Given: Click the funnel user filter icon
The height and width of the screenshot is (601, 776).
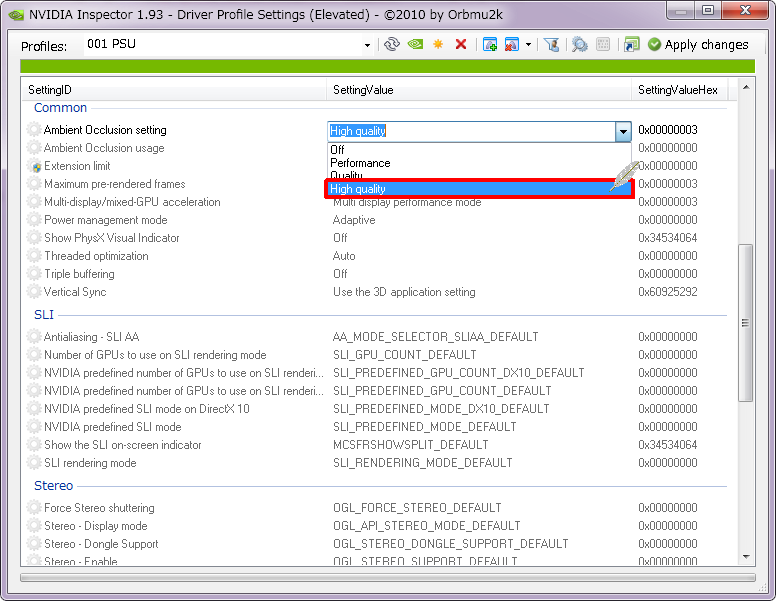Looking at the screenshot, I should (551, 45).
